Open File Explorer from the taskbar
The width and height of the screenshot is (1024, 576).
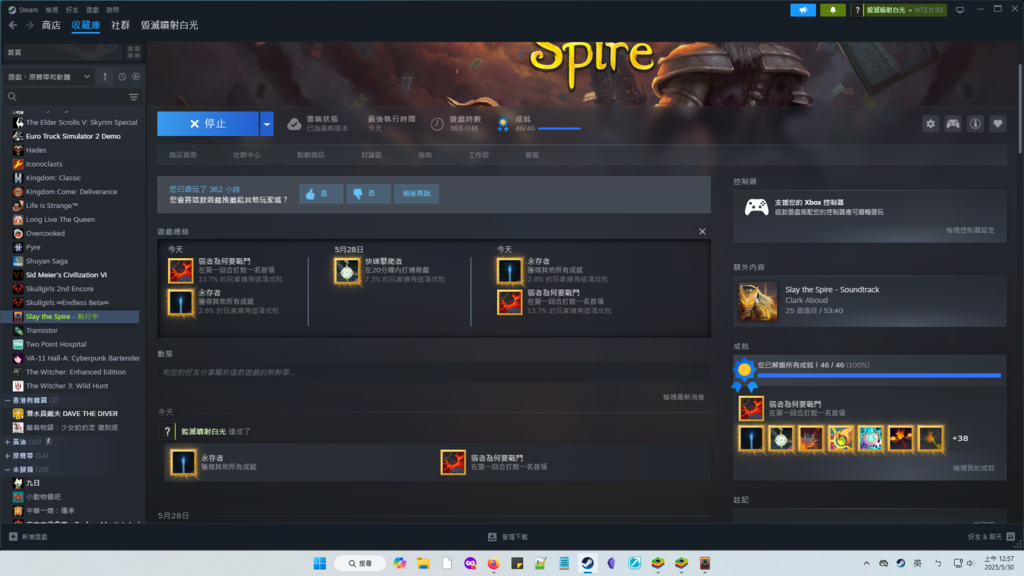click(x=423, y=563)
